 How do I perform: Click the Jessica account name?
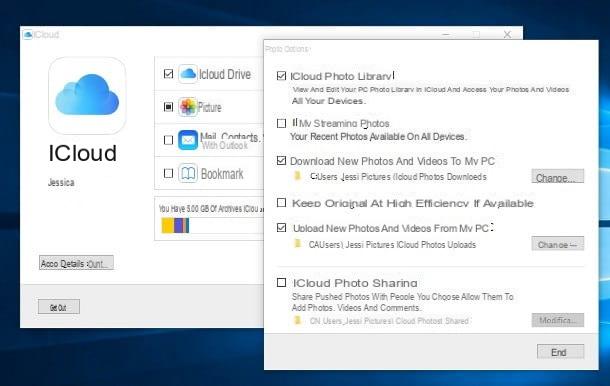pos(61,182)
